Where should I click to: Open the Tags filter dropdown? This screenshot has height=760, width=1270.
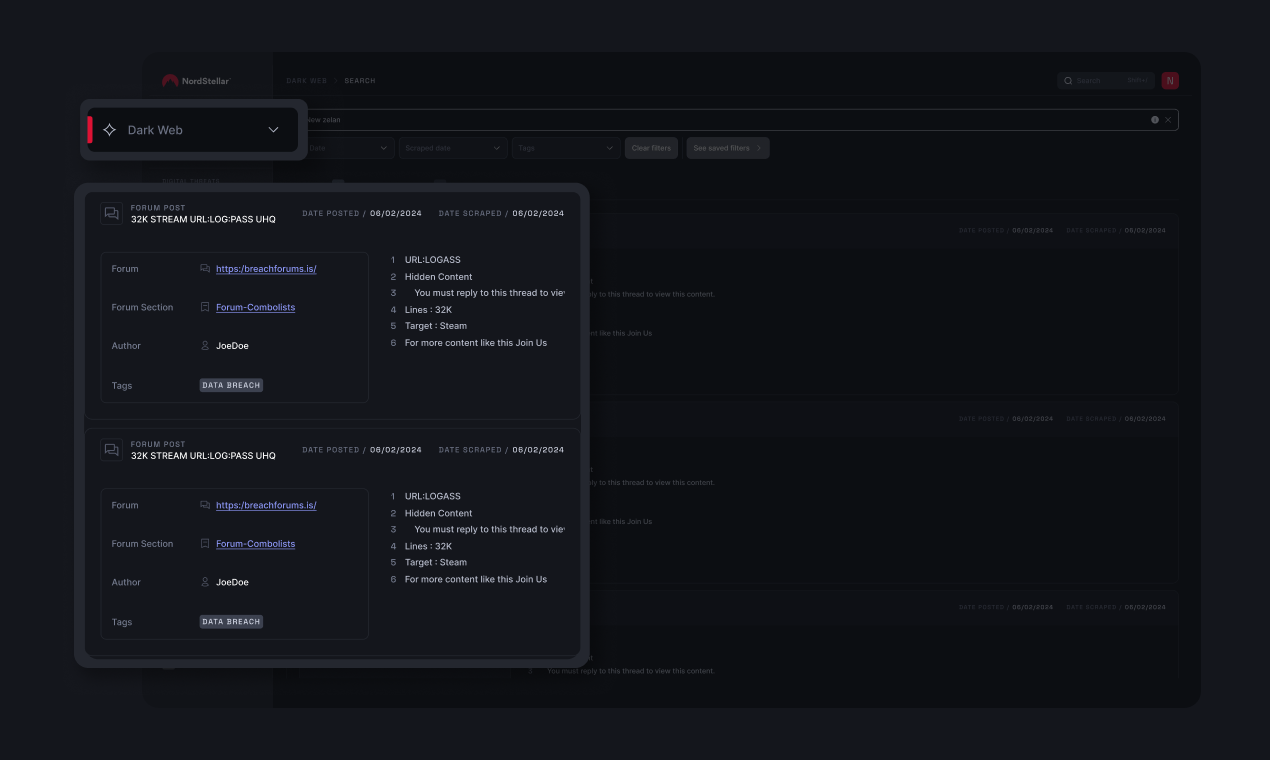pos(566,148)
